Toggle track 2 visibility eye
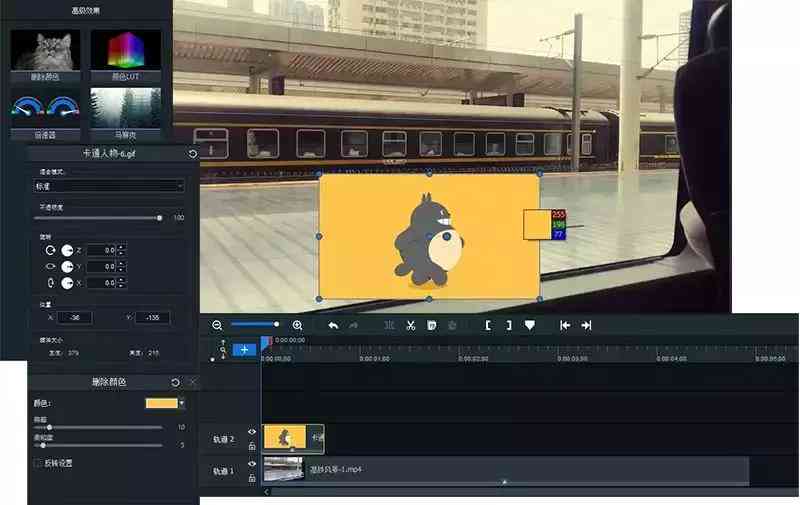 click(x=252, y=432)
